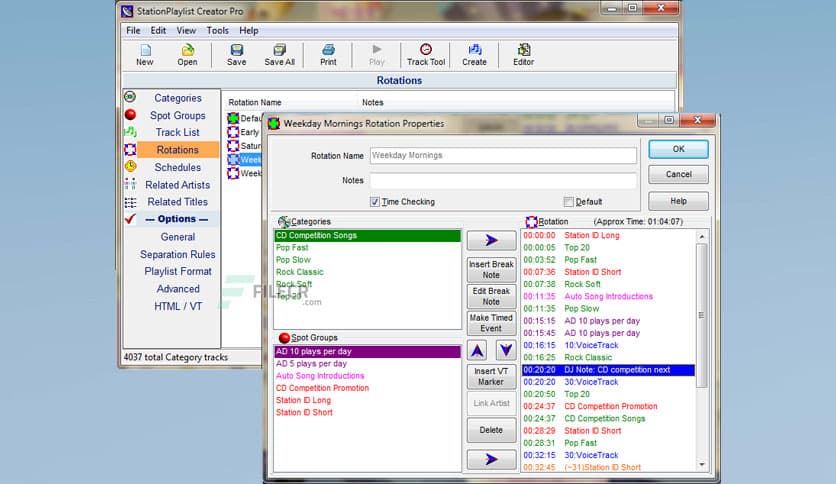Click the move down arrow button
Viewport: 836px width, 484px height.
click(x=505, y=350)
